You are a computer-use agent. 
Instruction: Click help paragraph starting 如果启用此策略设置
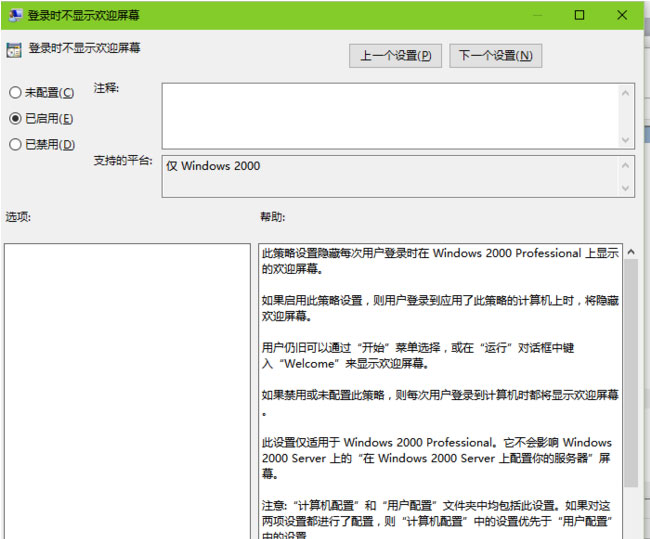(x=440, y=308)
